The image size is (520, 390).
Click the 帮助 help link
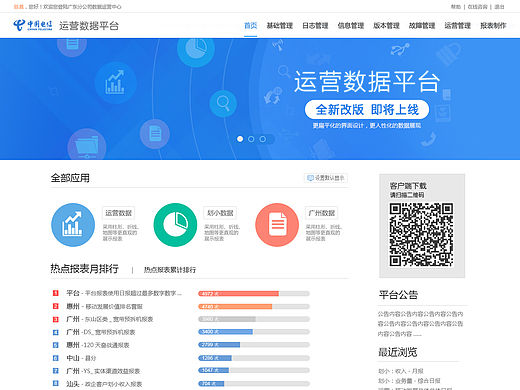point(456,7)
